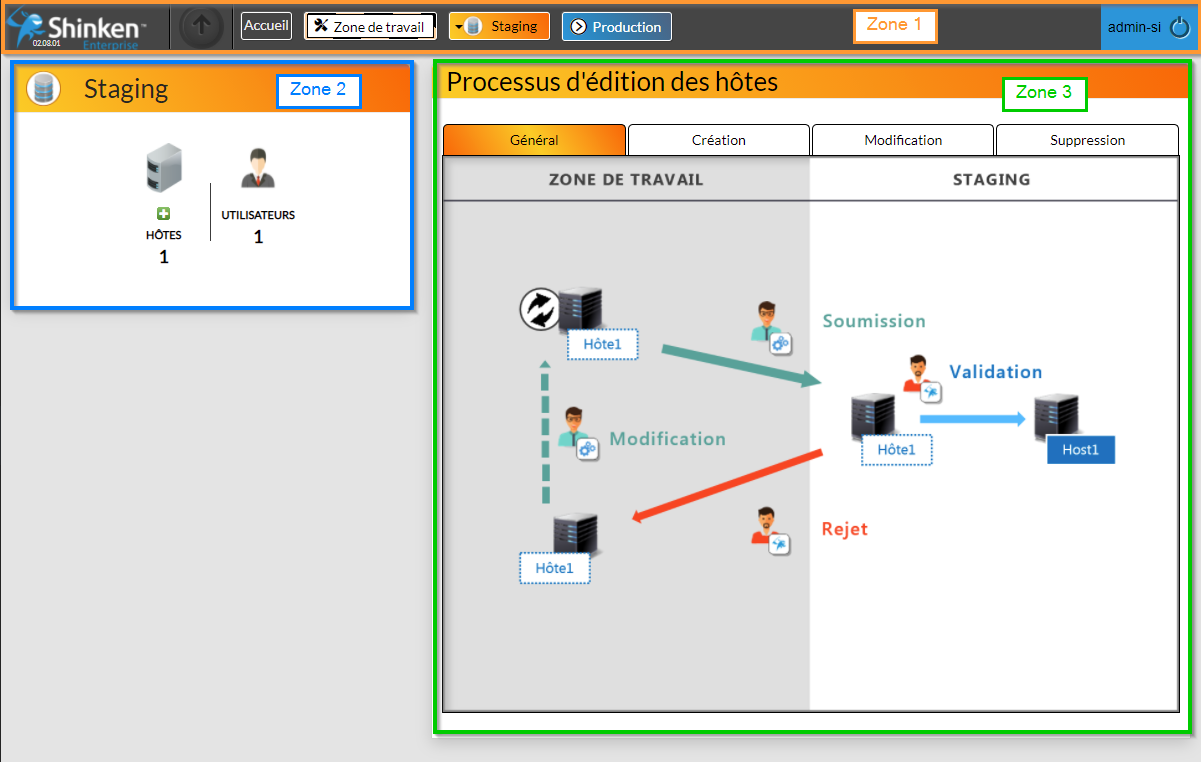The height and width of the screenshot is (762, 1201).
Task: Open the Zone de travail menu
Action: 369,27
